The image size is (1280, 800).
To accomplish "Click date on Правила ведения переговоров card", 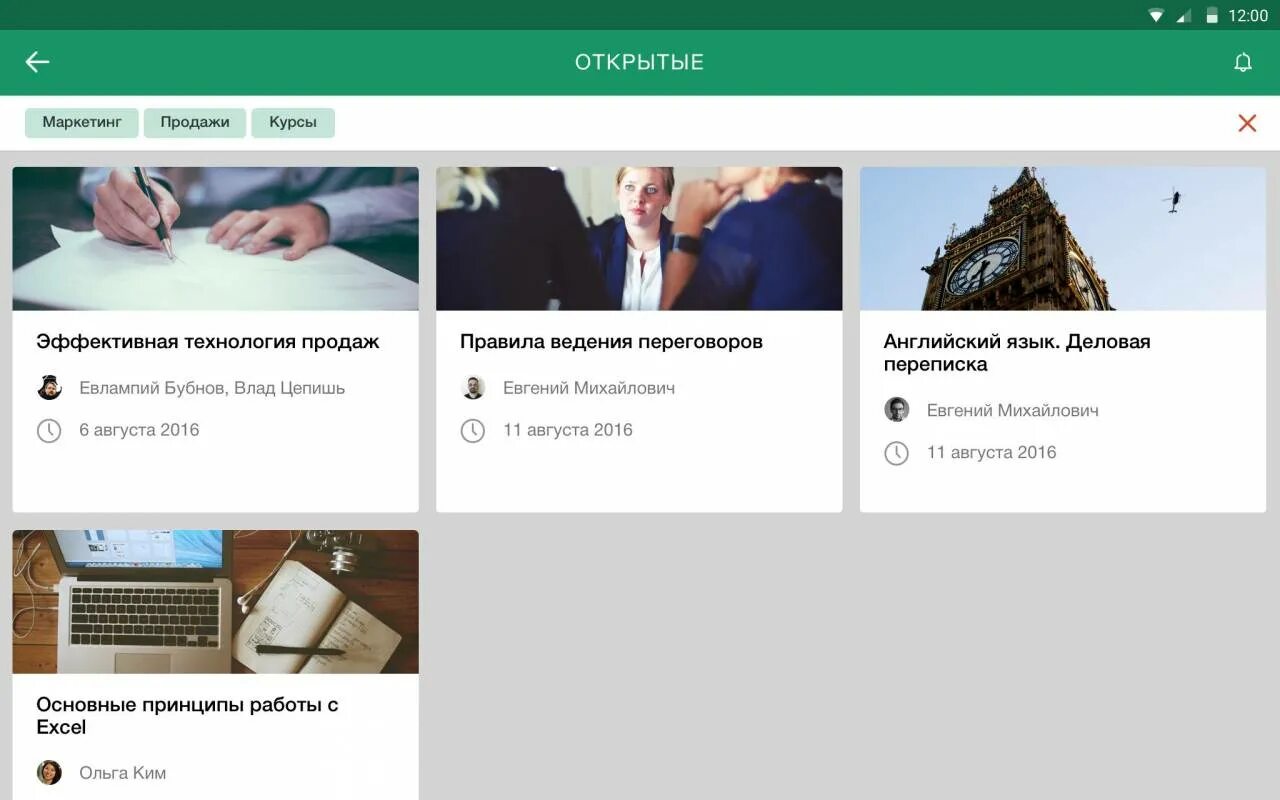I will coord(568,430).
